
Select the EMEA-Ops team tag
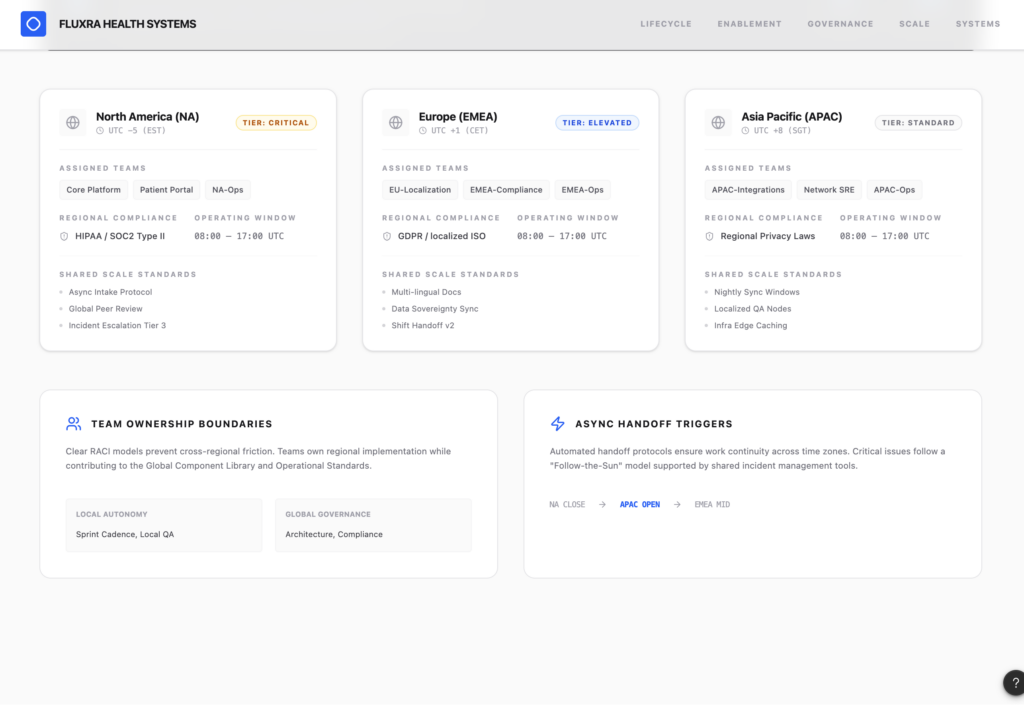[583, 190]
